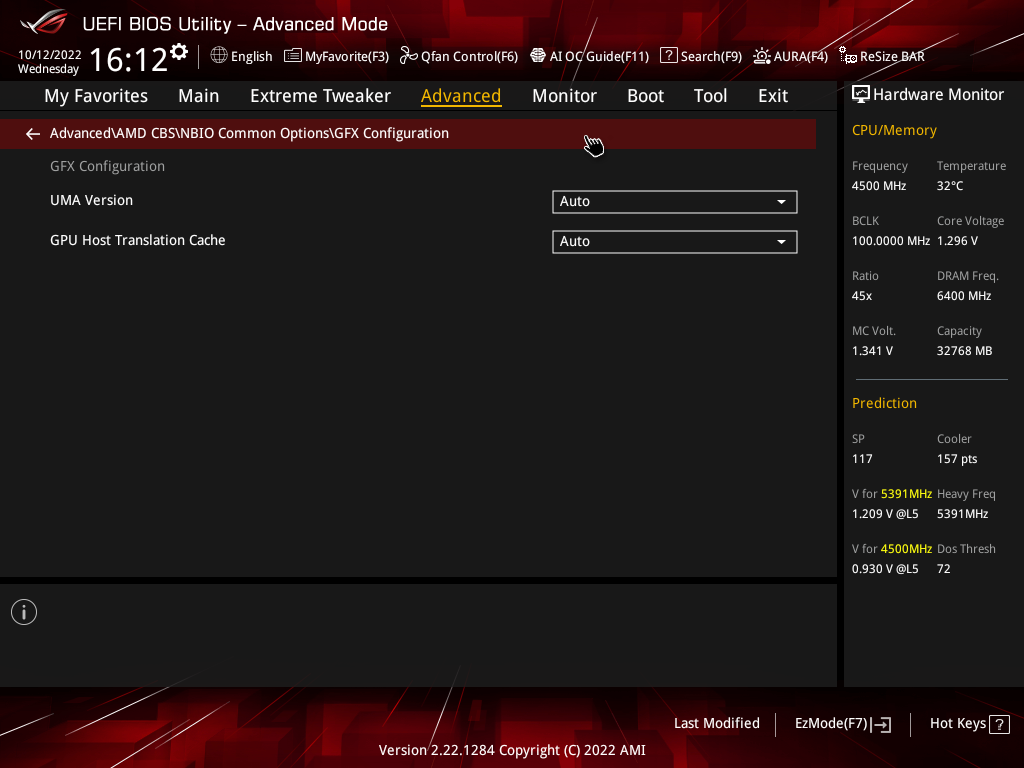Screen dimensions: 1024x768
Task: Click the globe language icon
Action: (x=219, y=56)
